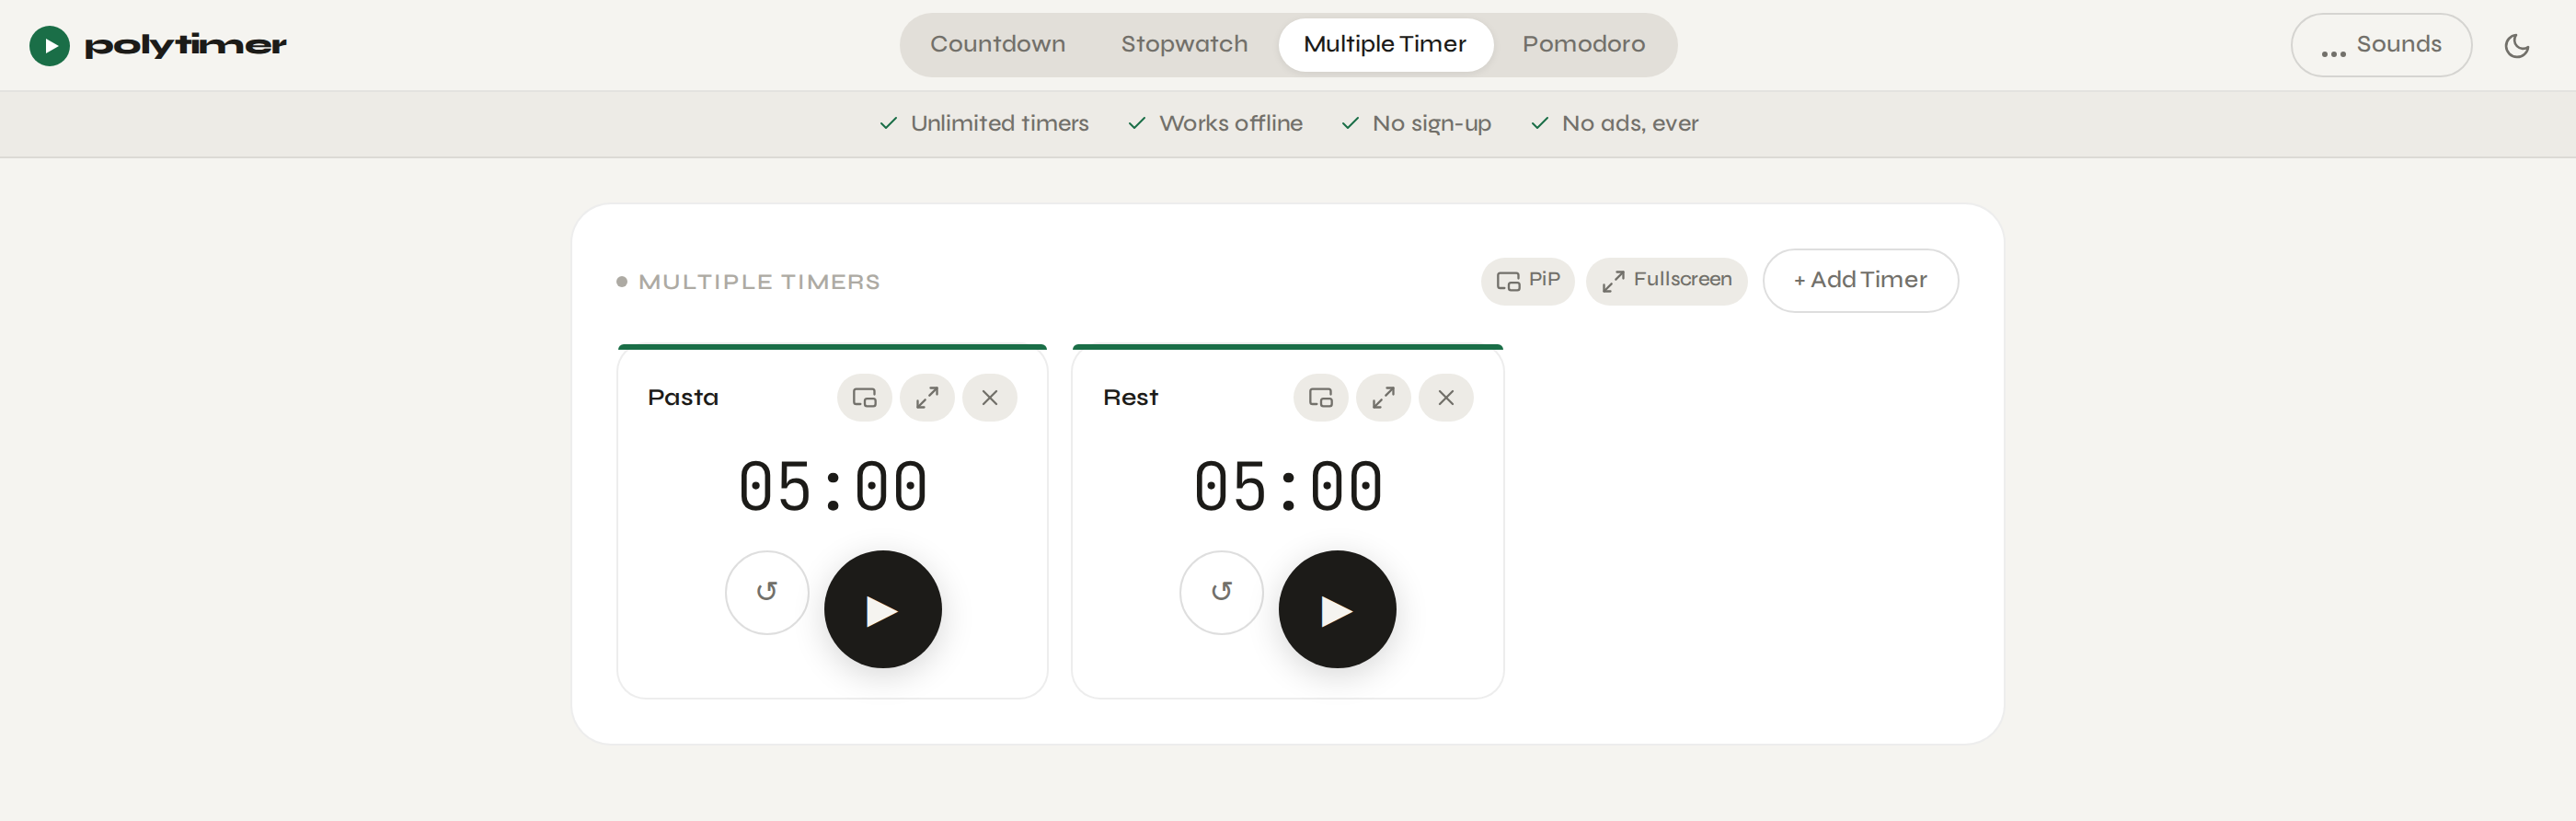The height and width of the screenshot is (821, 2576).
Task: Click the Add Timer button
Action: [x=1860, y=281]
